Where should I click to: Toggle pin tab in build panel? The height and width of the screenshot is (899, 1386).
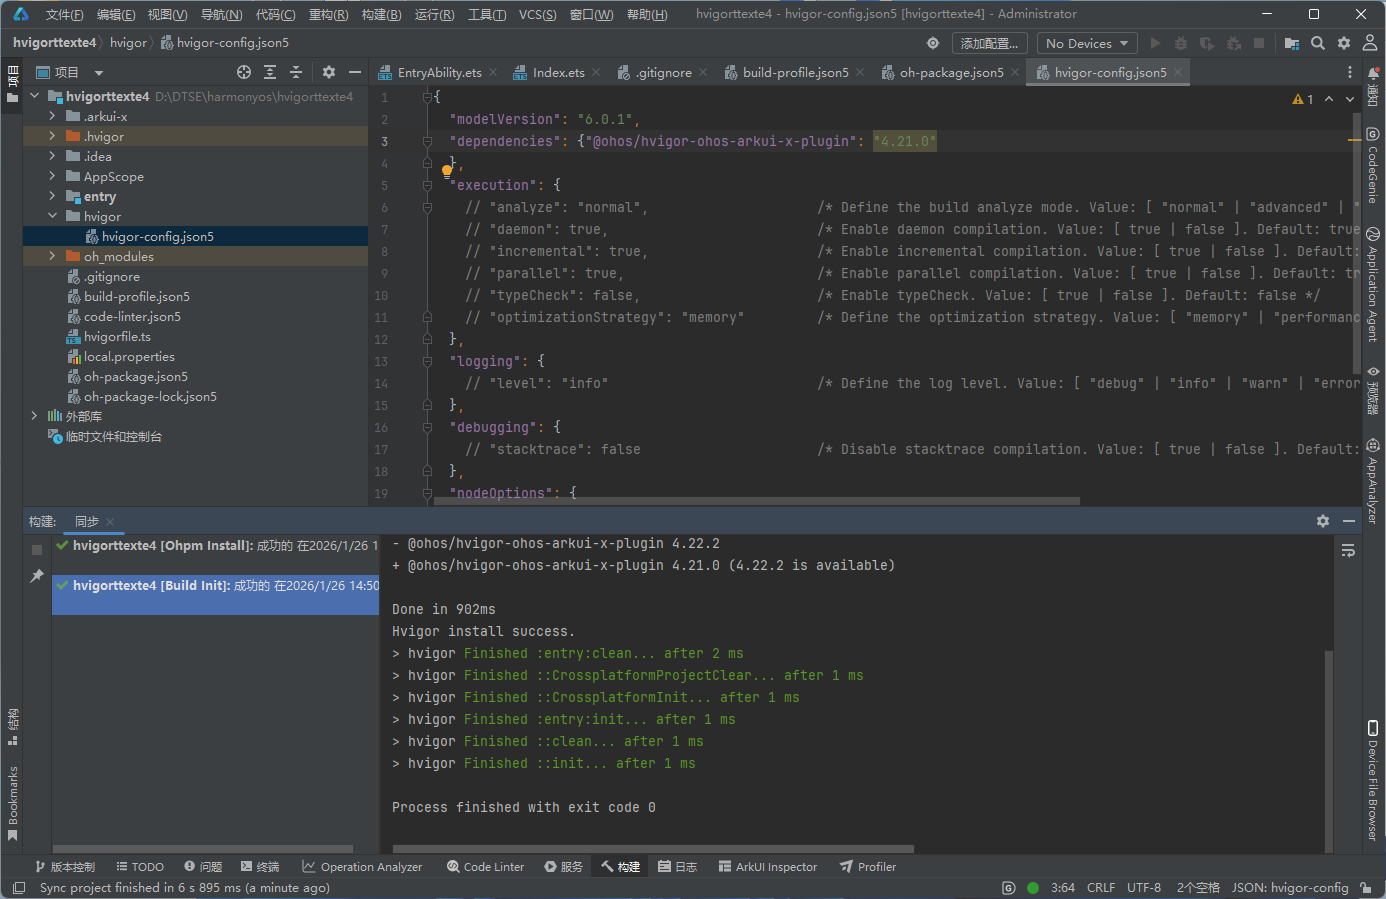pos(37,576)
